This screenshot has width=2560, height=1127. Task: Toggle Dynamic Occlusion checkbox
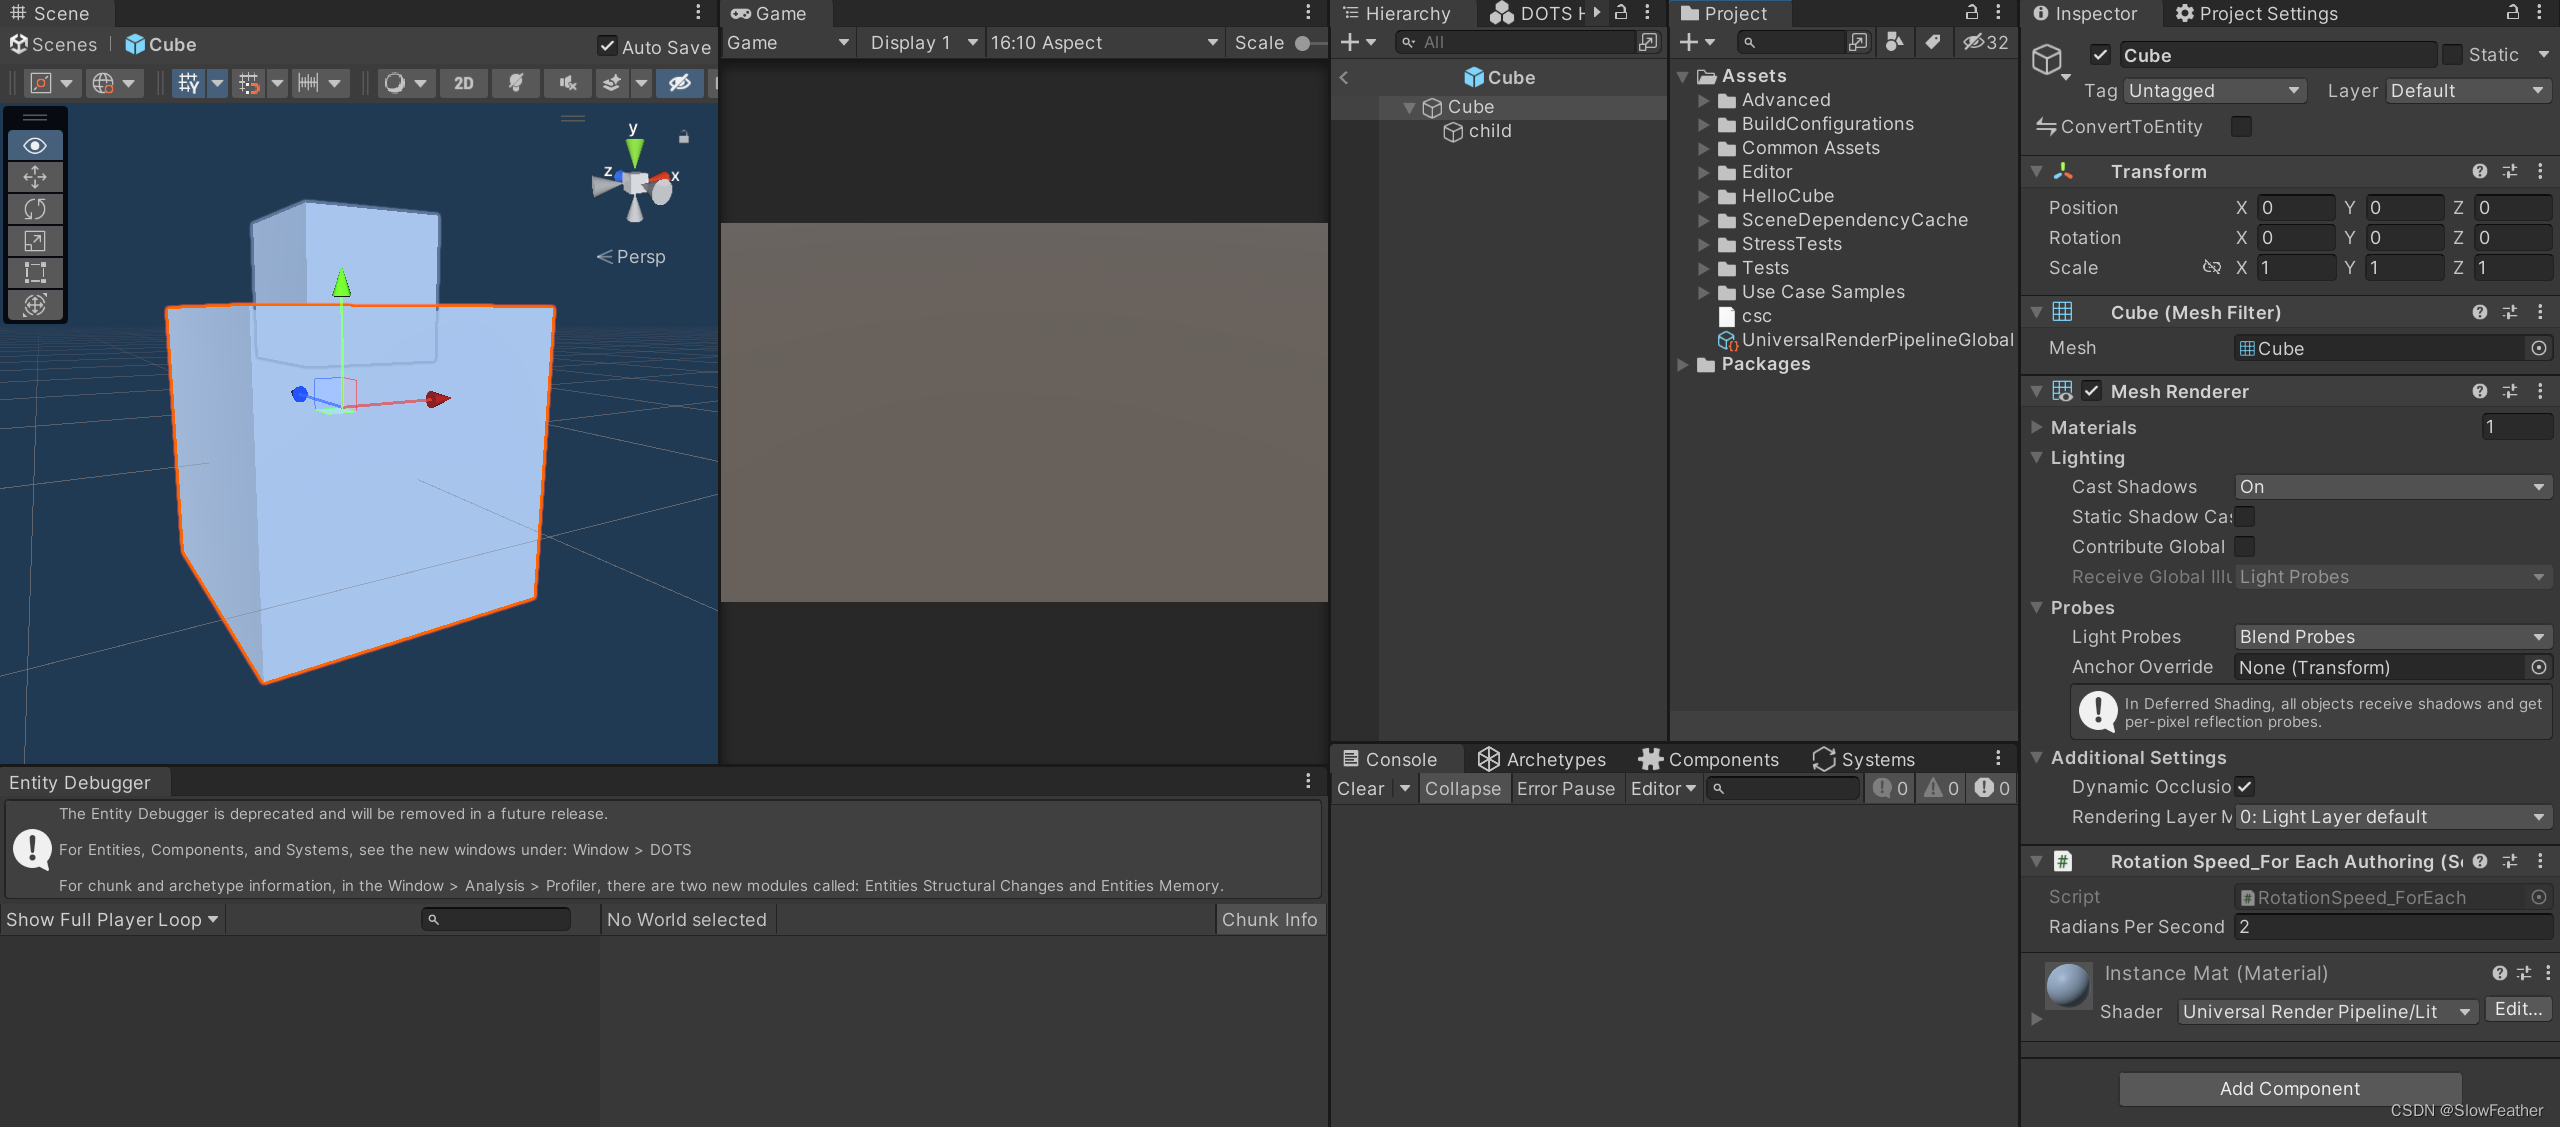coord(2244,786)
